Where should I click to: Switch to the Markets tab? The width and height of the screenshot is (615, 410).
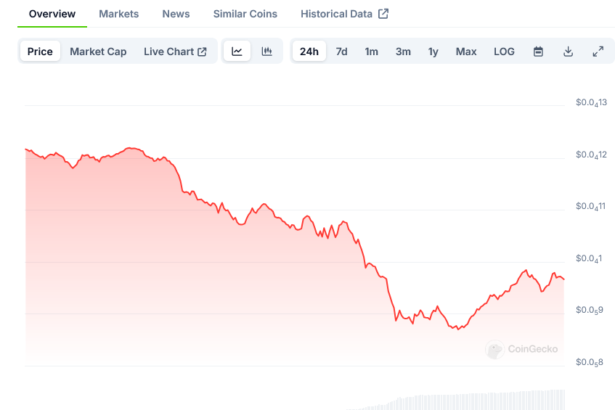(119, 14)
